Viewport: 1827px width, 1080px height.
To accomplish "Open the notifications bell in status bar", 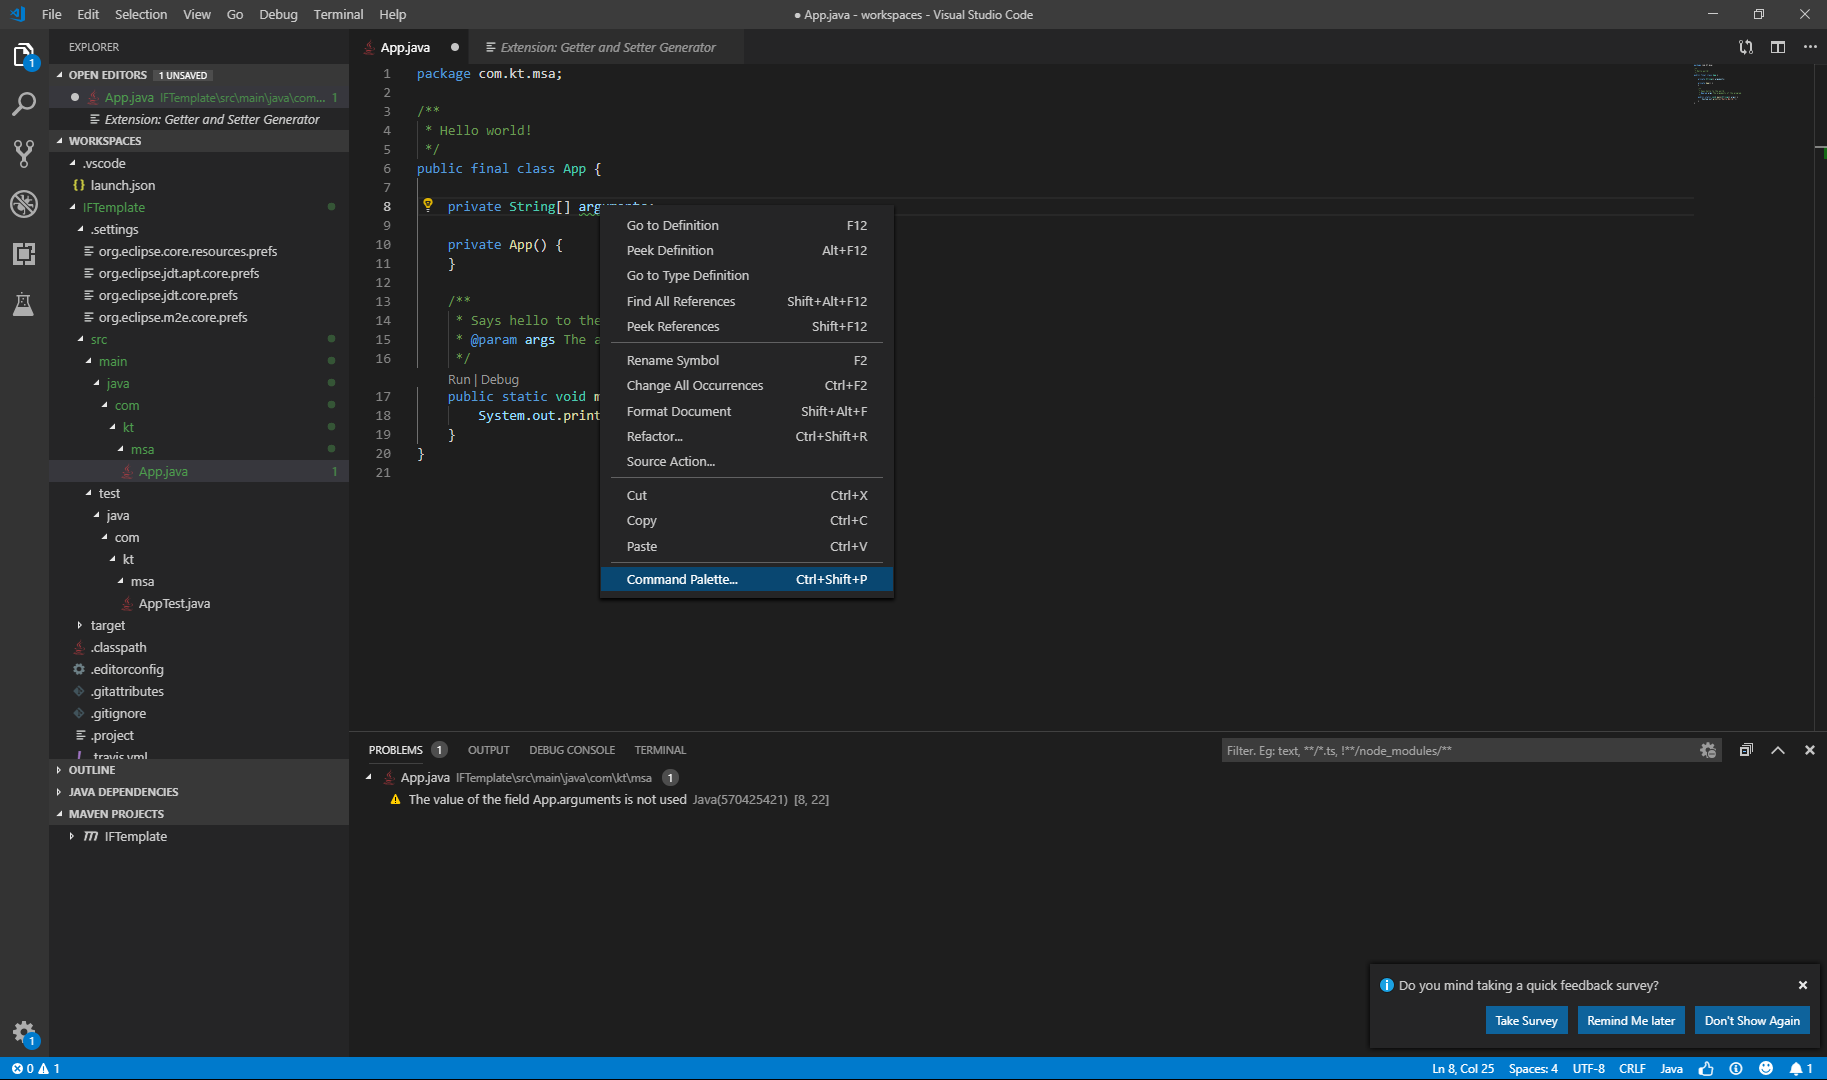I will pos(1801,1069).
